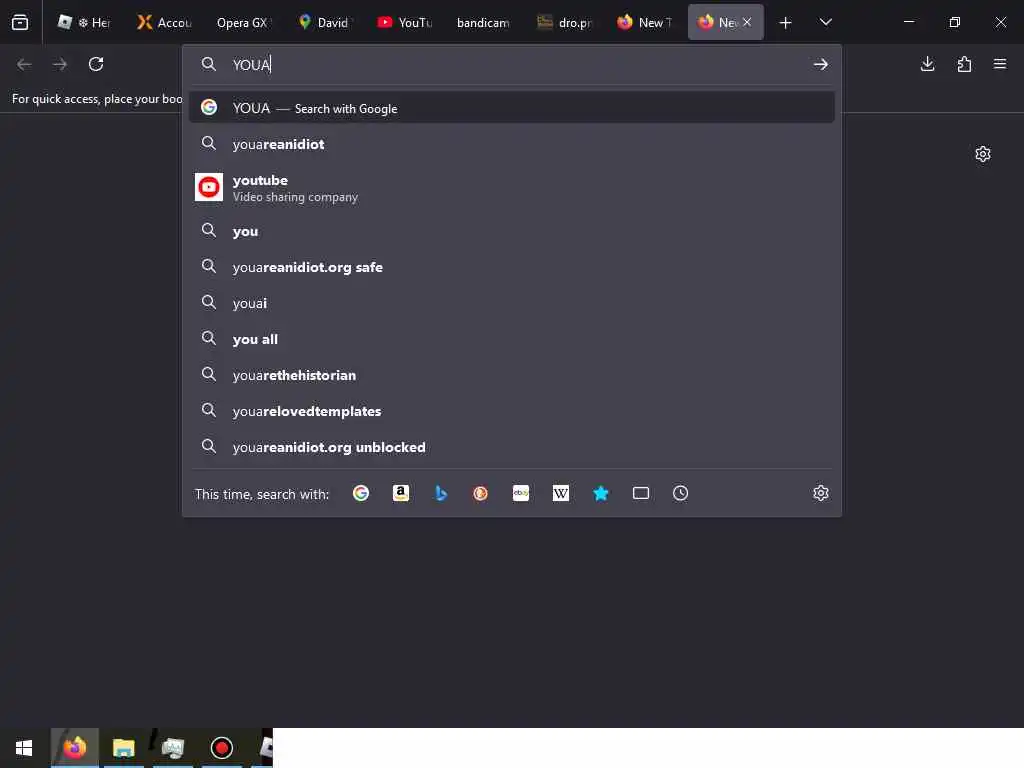Expand the list all tabs chevron

825,22
